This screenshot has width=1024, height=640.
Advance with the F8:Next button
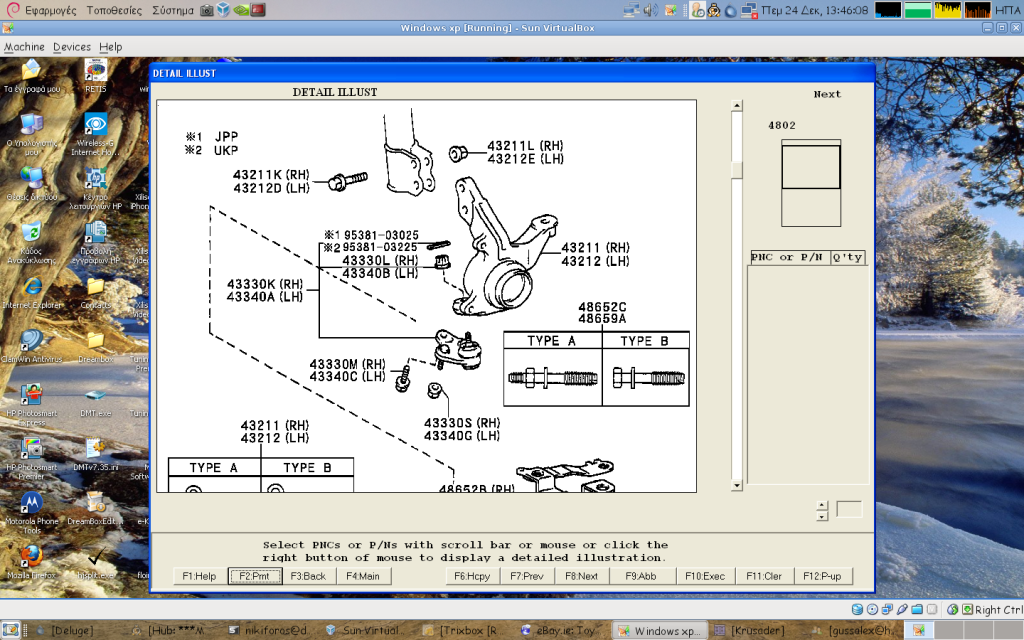[582, 576]
